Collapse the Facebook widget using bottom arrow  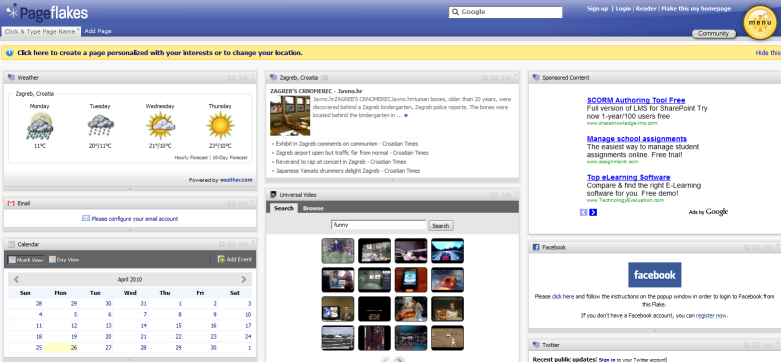pos(654,330)
